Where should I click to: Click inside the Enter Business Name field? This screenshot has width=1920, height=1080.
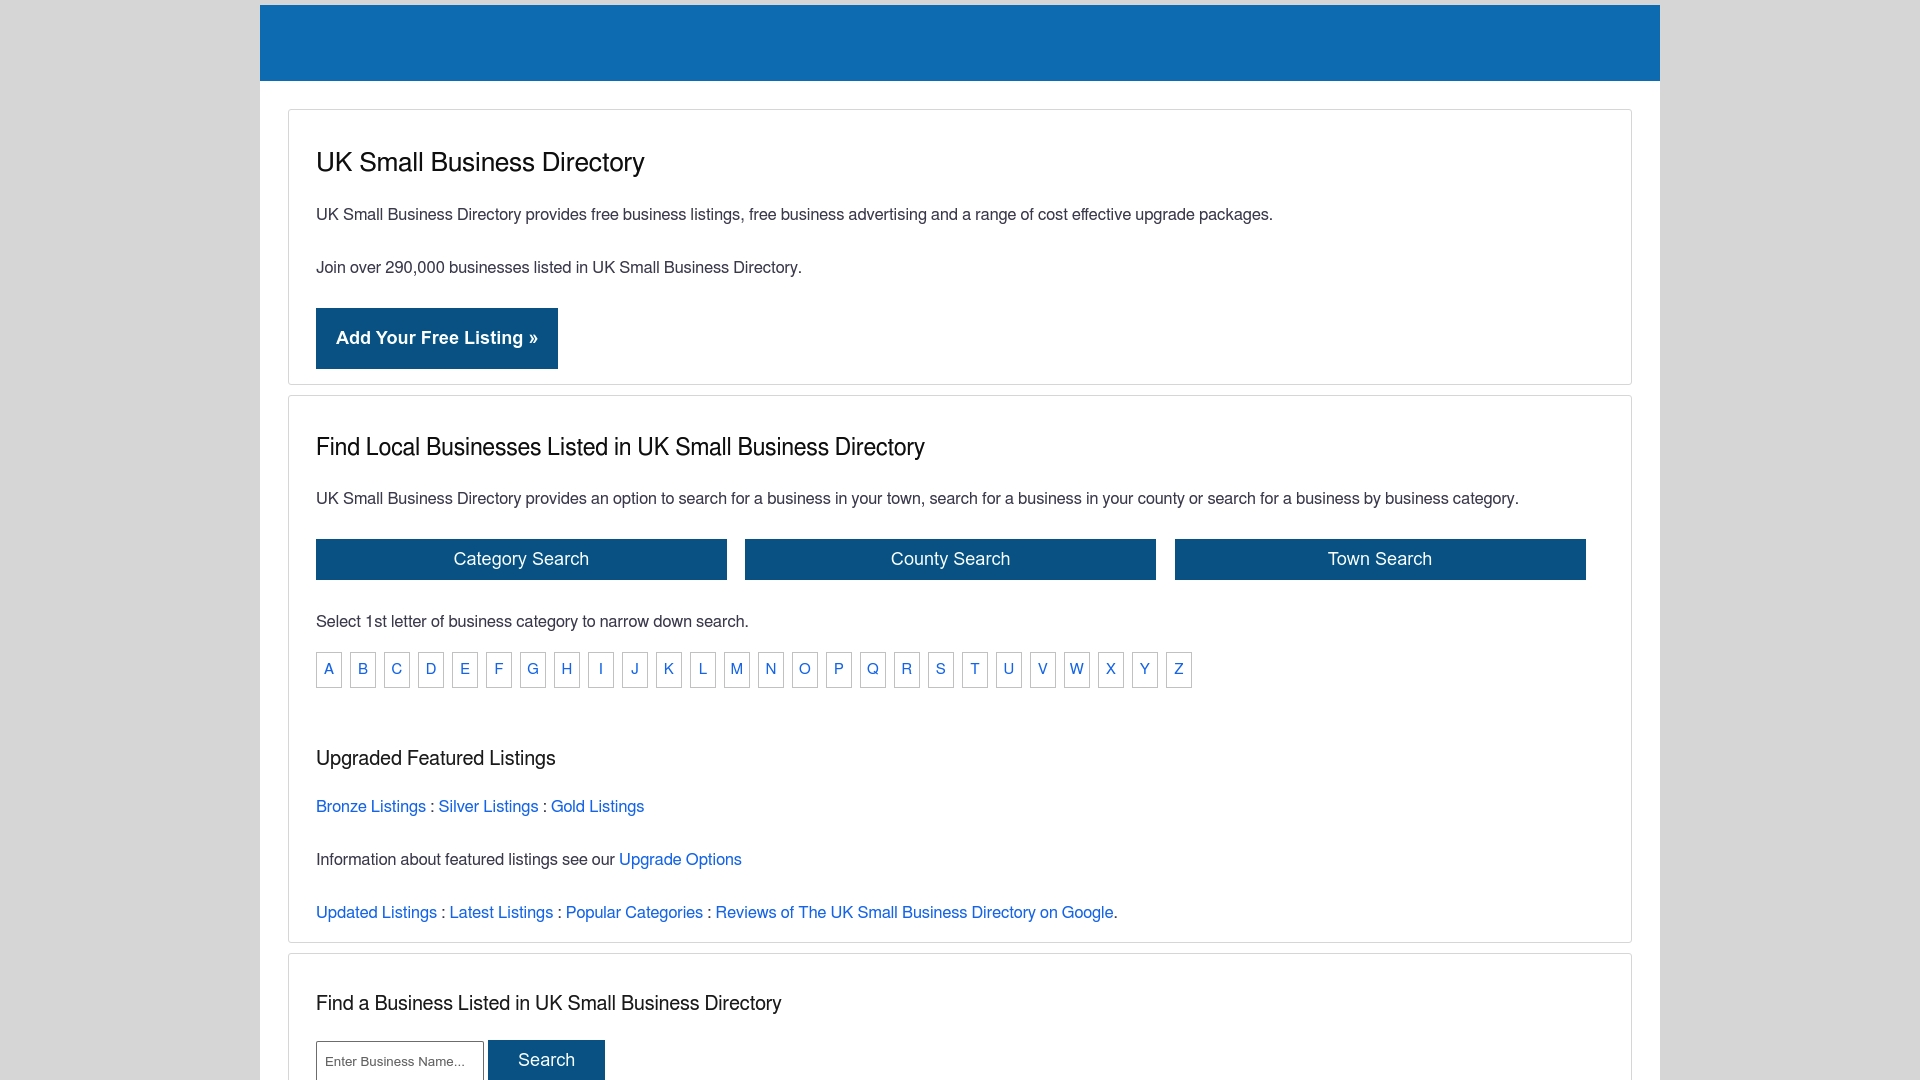pos(398,1060)
